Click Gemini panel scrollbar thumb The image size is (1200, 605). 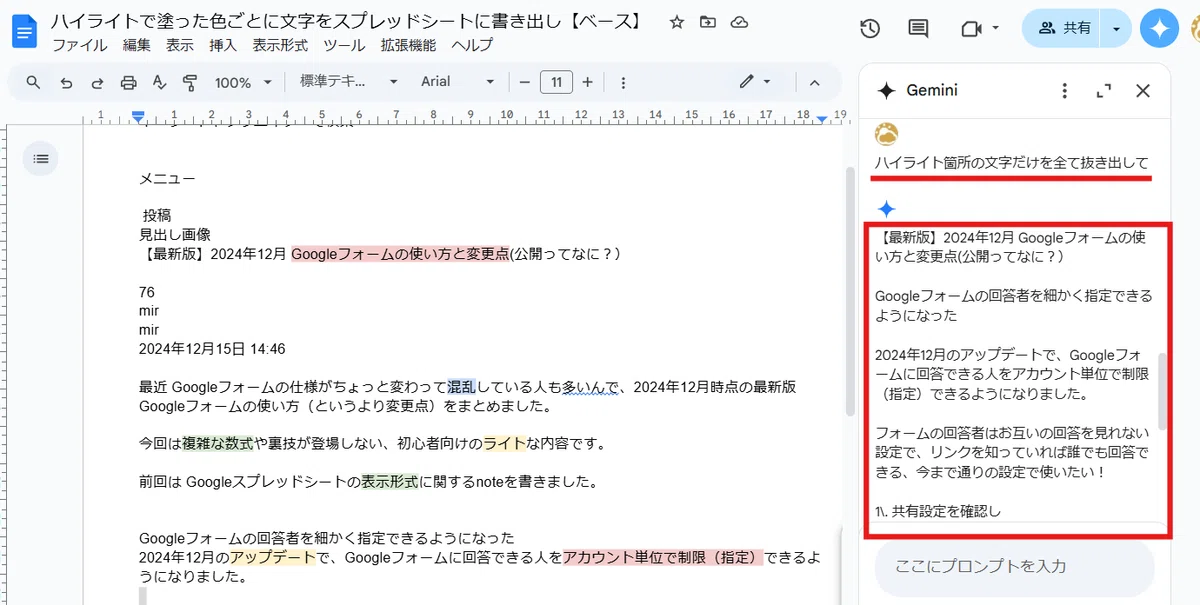click(1161, 391)
